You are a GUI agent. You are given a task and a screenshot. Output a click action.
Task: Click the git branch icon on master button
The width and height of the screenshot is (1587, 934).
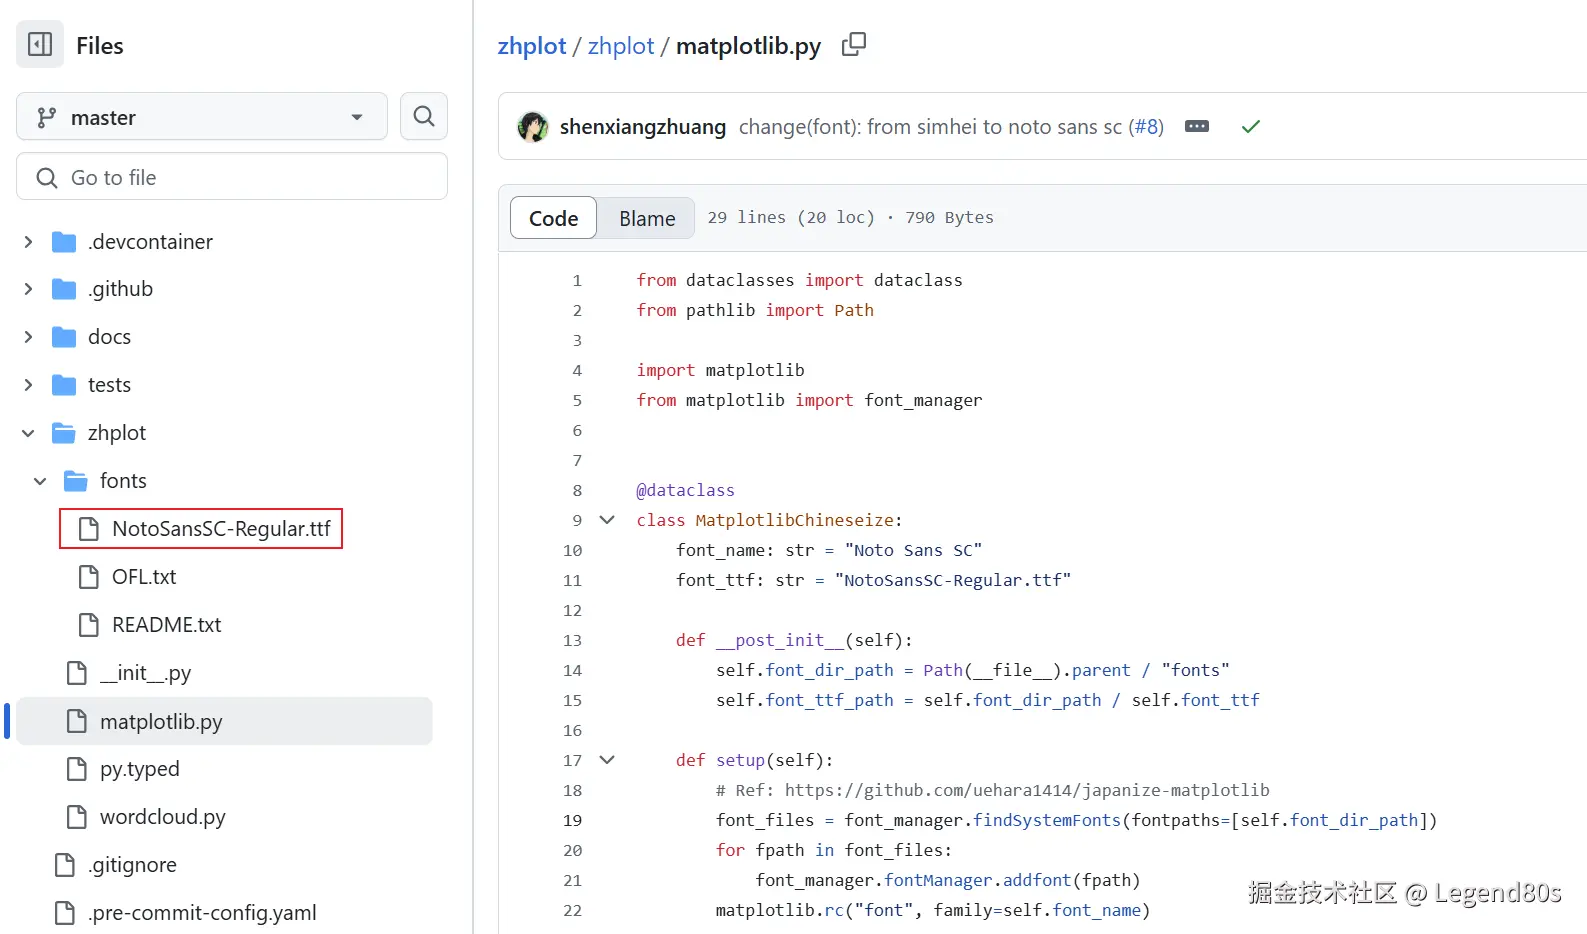click(x=47, y=118)
